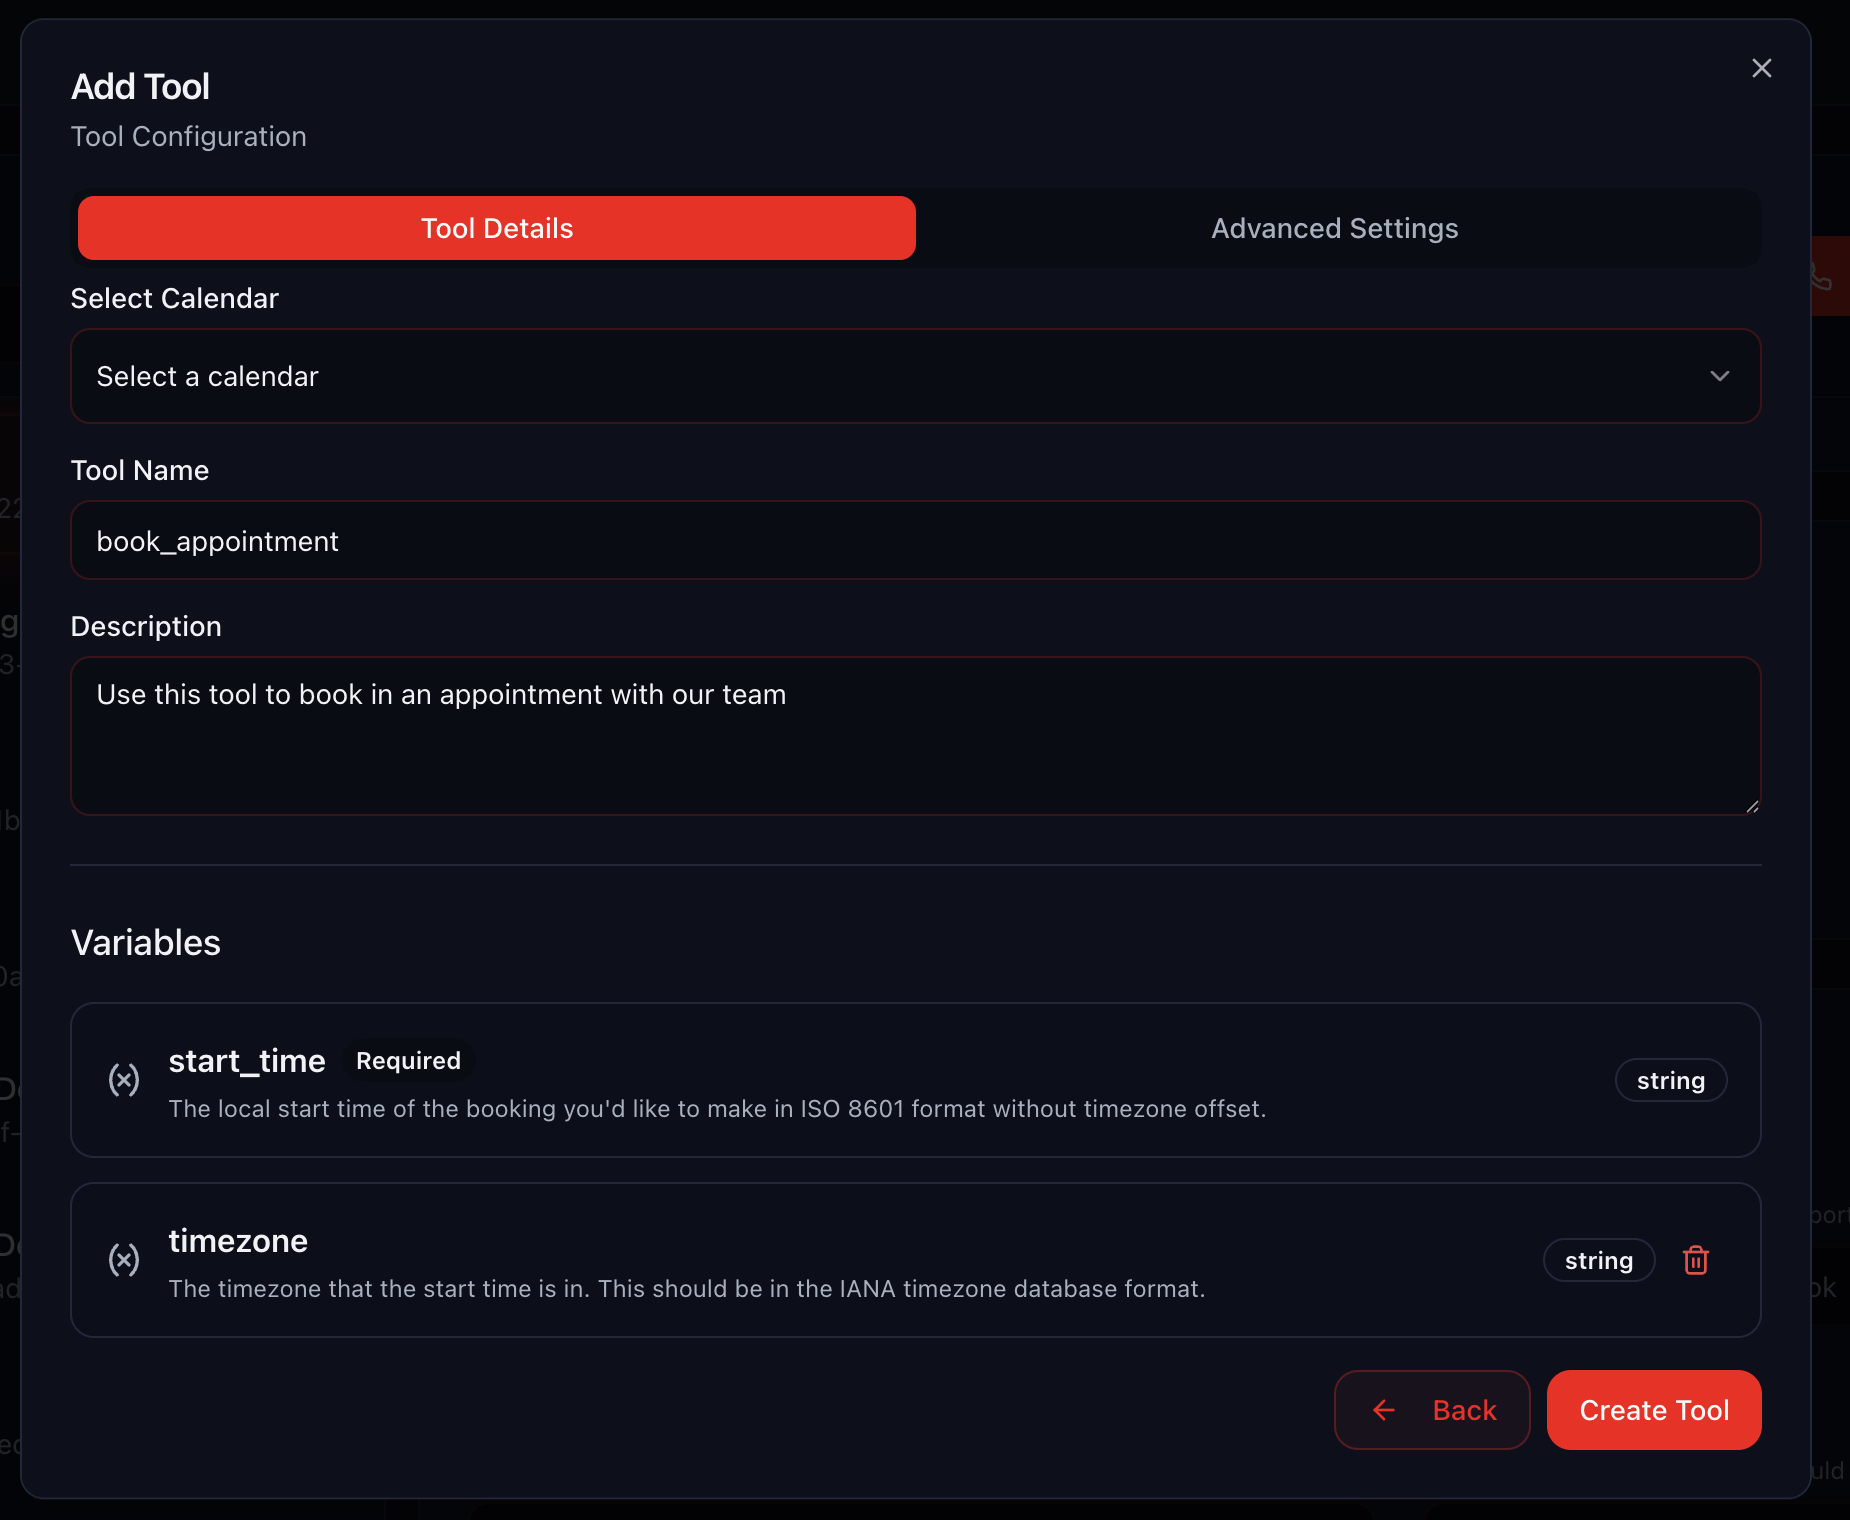The height and width of the screenshot is (1520, 1850).
Task: Click inside the Description text area
Action: (914, 737)
